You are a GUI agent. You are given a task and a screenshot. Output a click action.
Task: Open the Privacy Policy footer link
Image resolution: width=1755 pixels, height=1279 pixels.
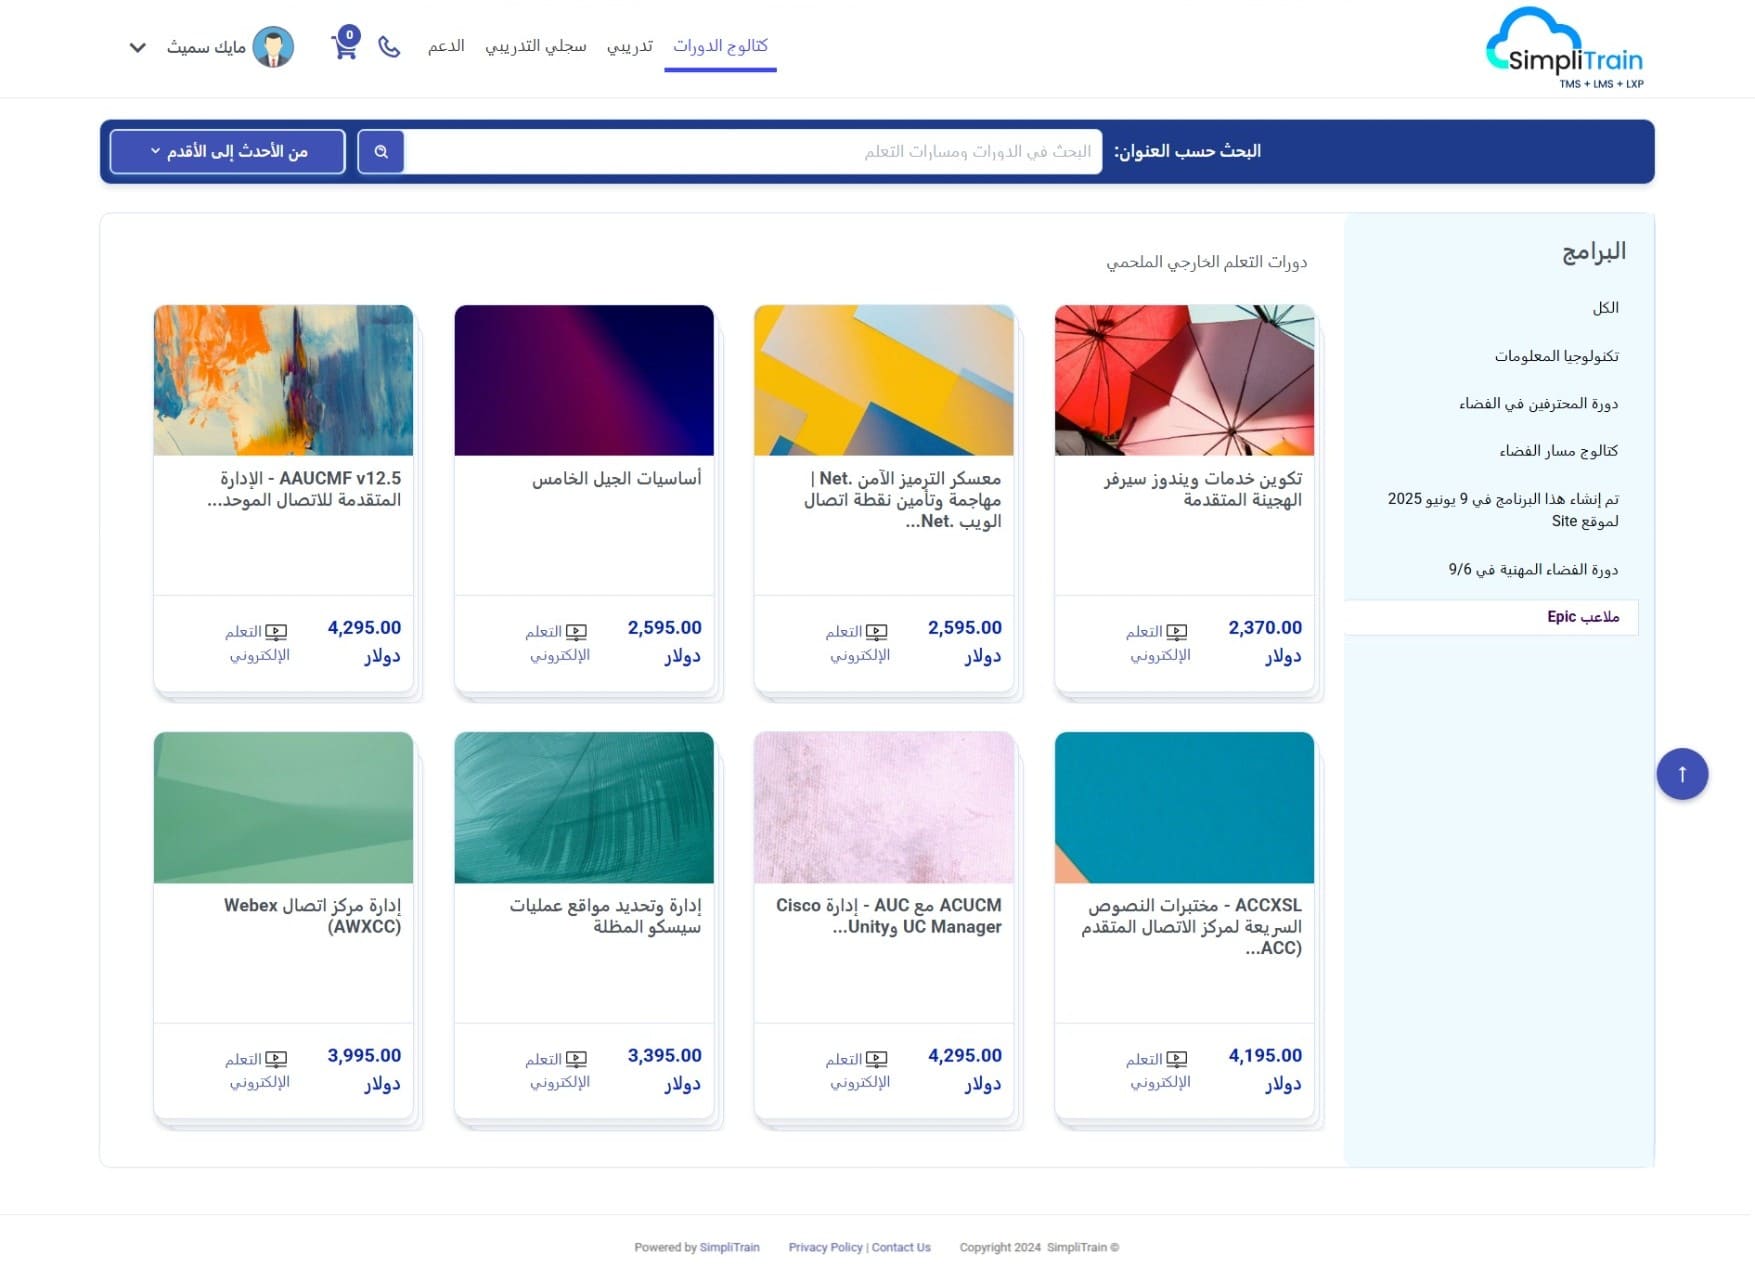click(x=825, y=1247)
